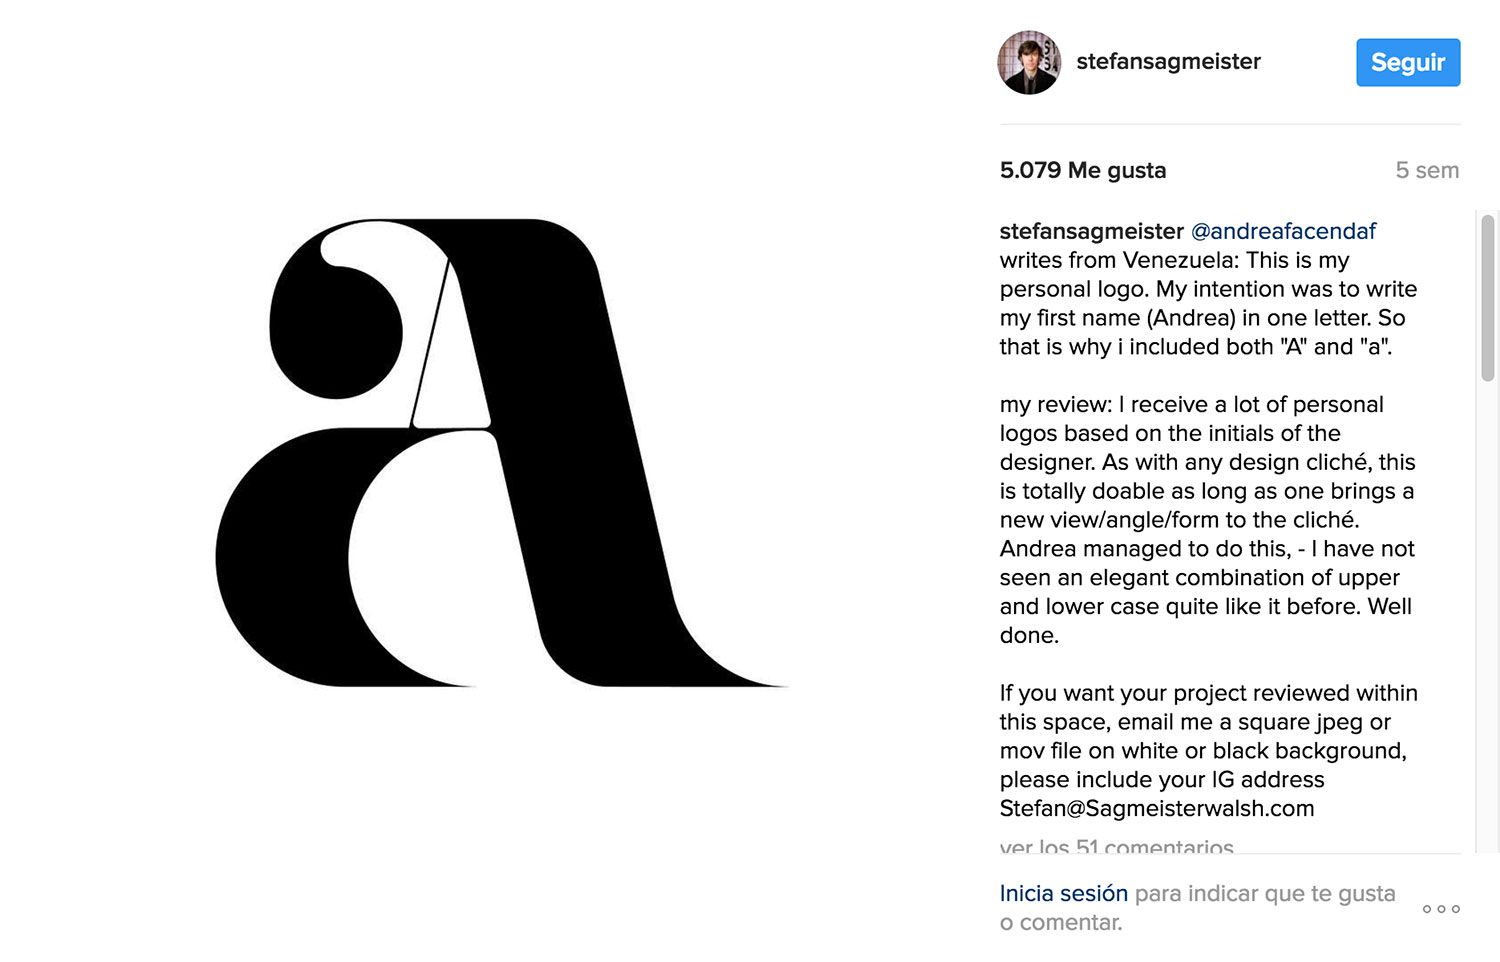Grab the comments panel scrollbar thumb
Screen dimensions: 1500x962
(1488, 297)
